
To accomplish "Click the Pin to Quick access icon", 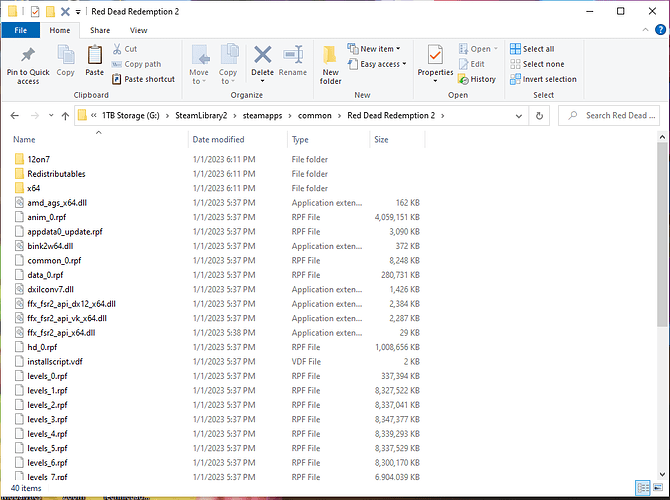I will pyautogui.click(x=28, y=58).
